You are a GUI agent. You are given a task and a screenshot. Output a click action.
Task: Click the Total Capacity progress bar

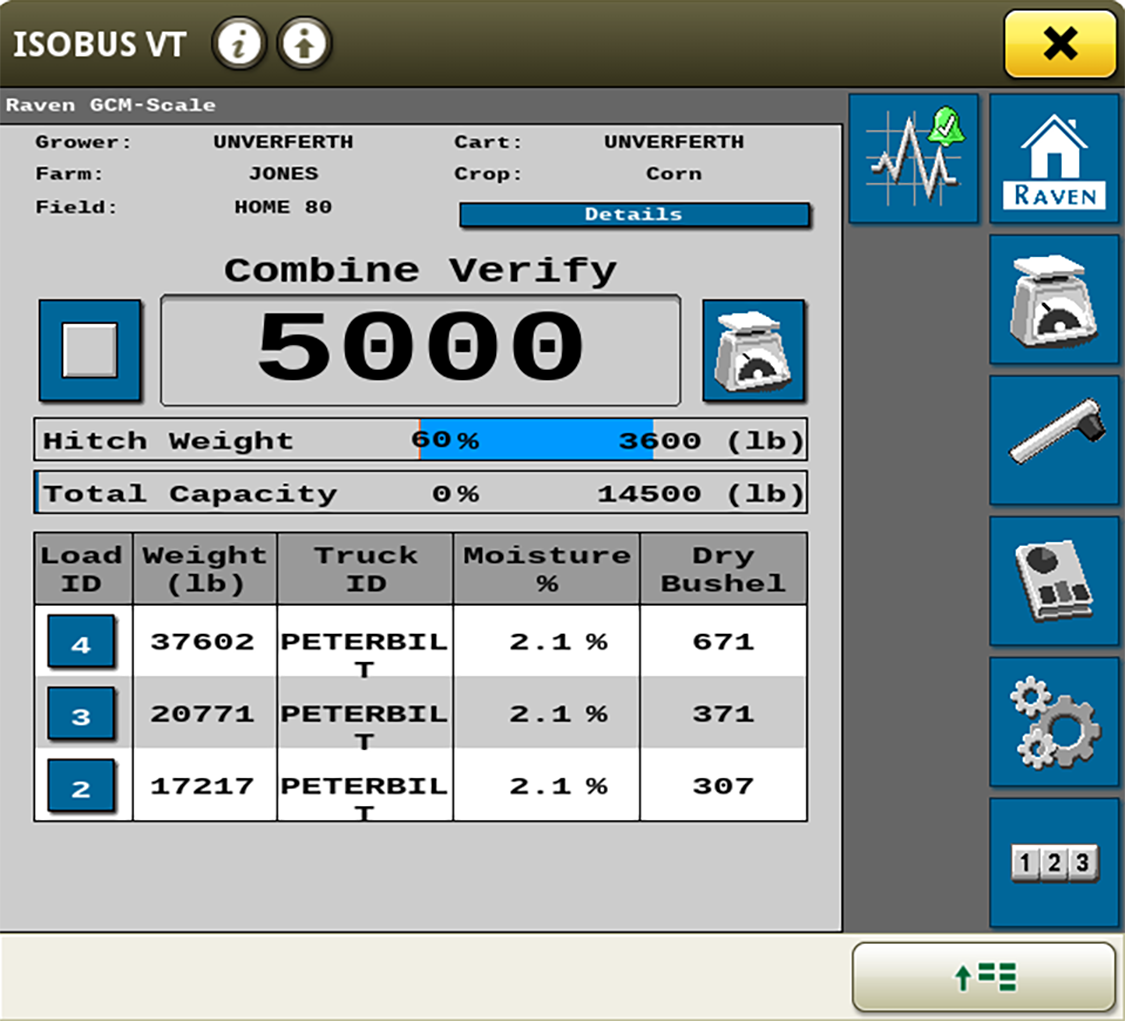[420, 493]
